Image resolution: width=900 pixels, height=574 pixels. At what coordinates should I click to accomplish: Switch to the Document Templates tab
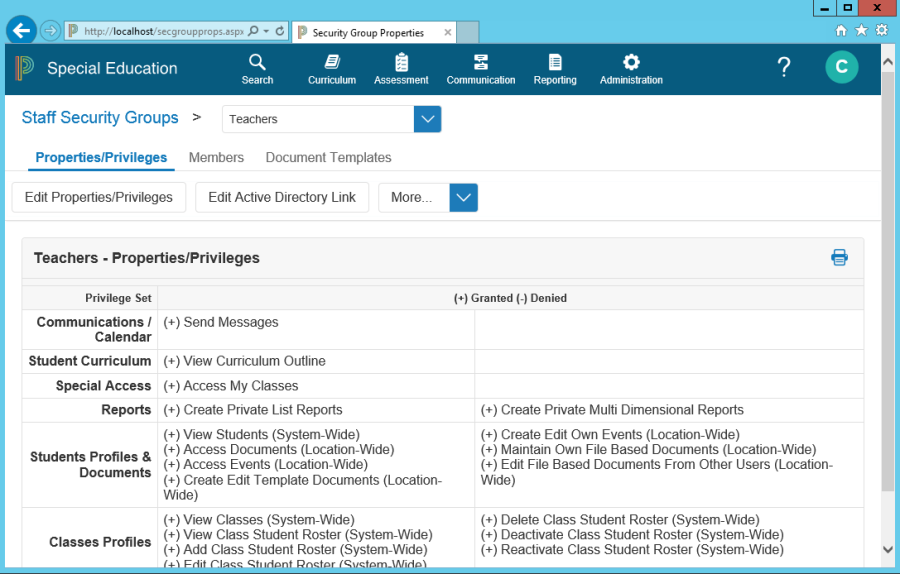tap(328, 158)
